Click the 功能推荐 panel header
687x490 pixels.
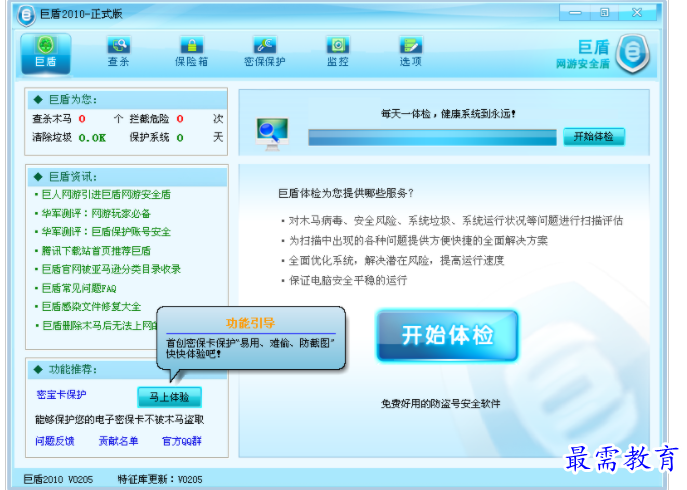coord(127,369)
